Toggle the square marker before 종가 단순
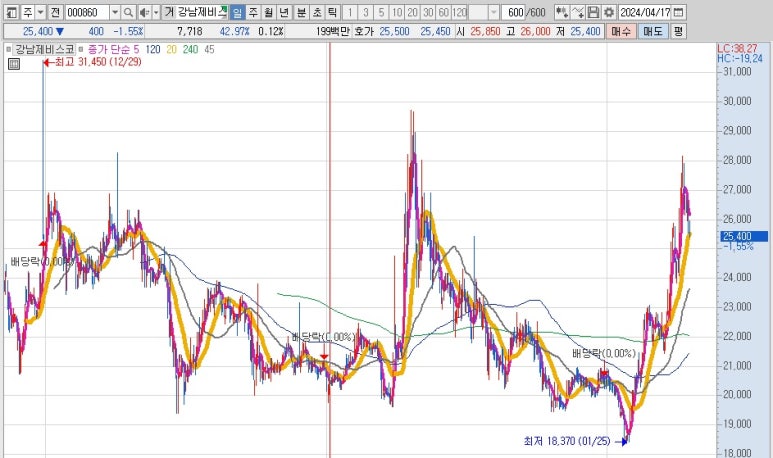The image size is (773, 458). pyautogui.click(x=81, y=49)
